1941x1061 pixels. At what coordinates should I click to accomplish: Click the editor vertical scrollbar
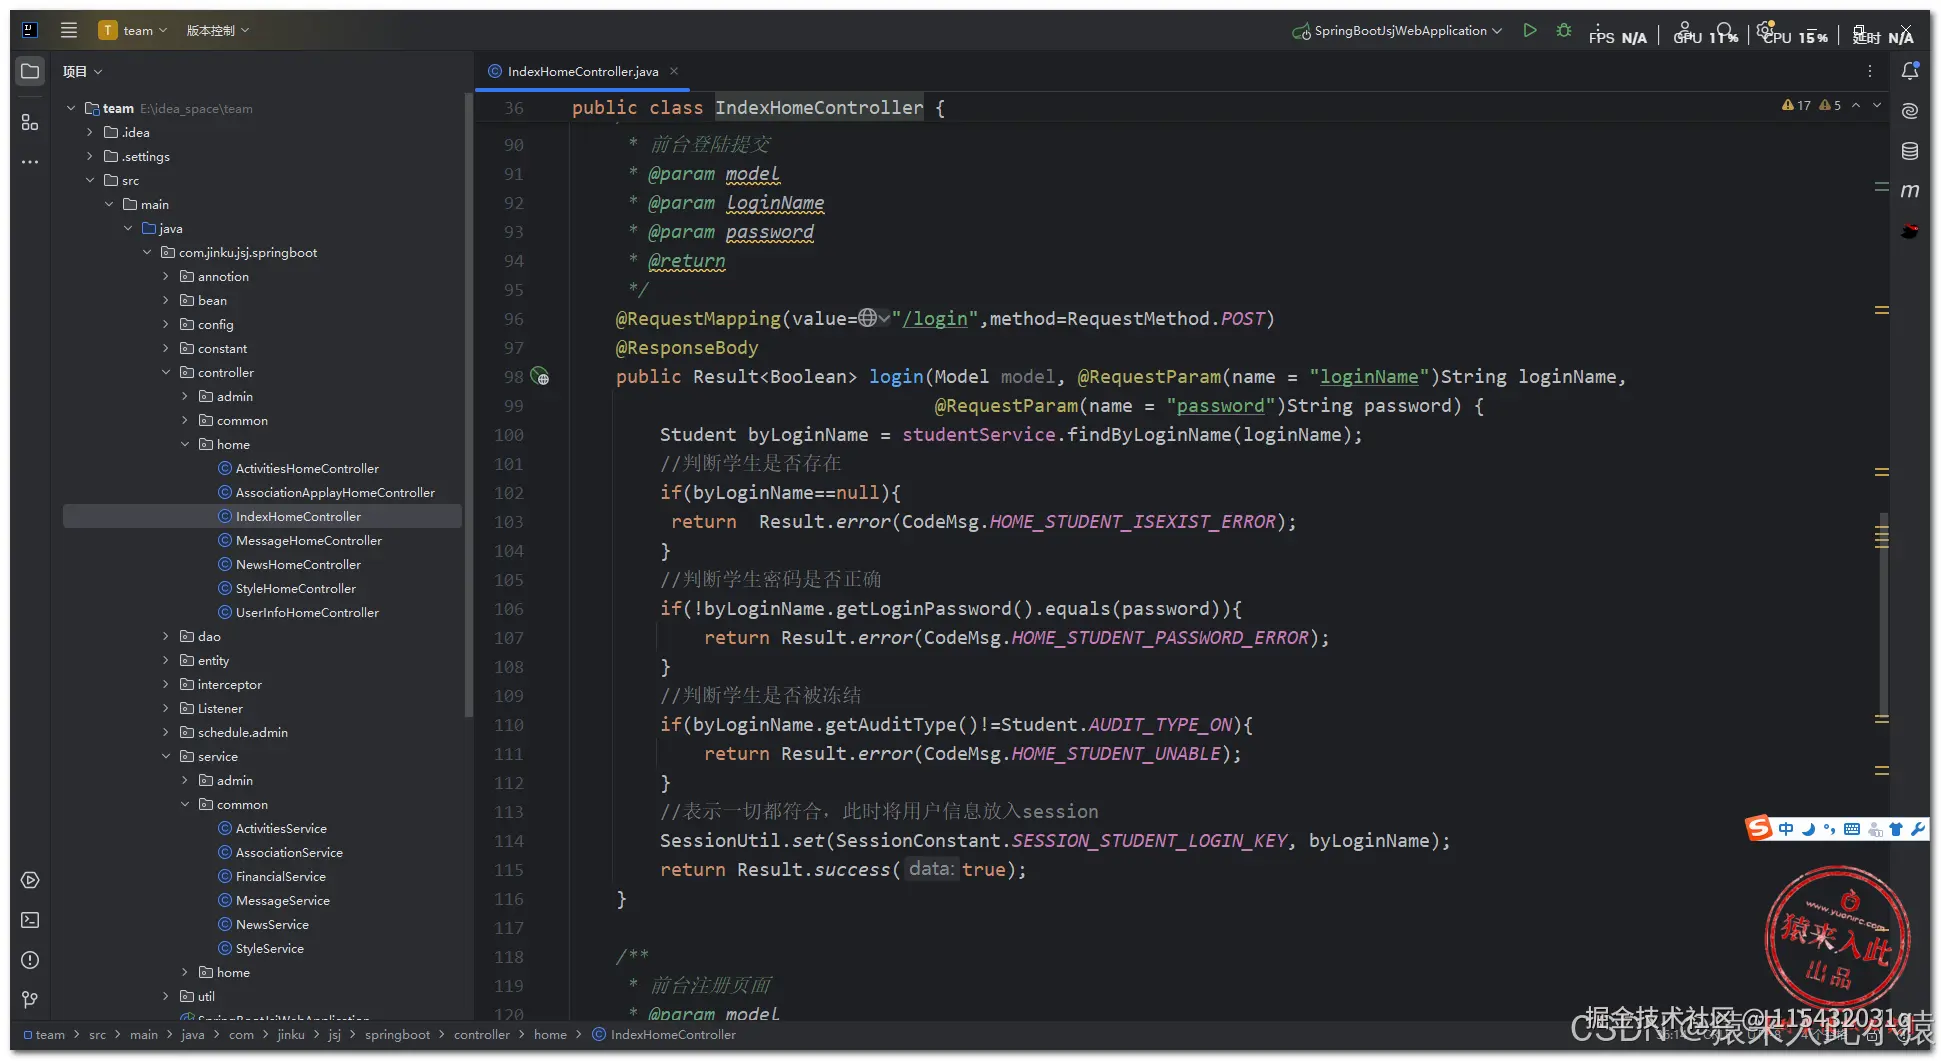pyautogui.click(x=1884, y=615)
